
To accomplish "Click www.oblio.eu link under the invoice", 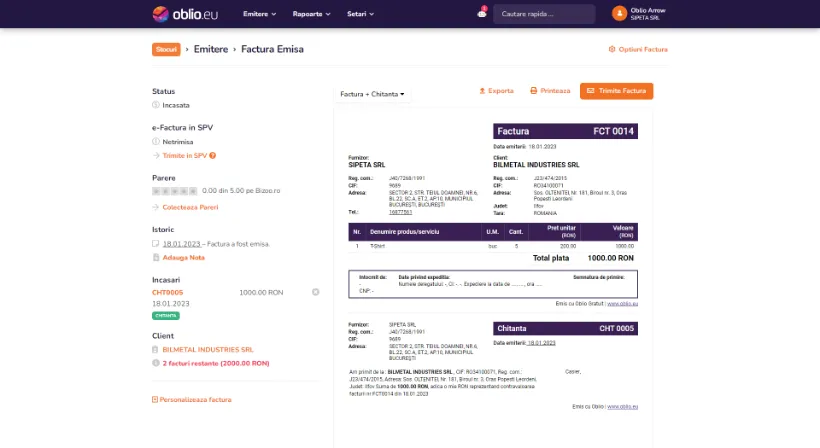I will [622, 304].
